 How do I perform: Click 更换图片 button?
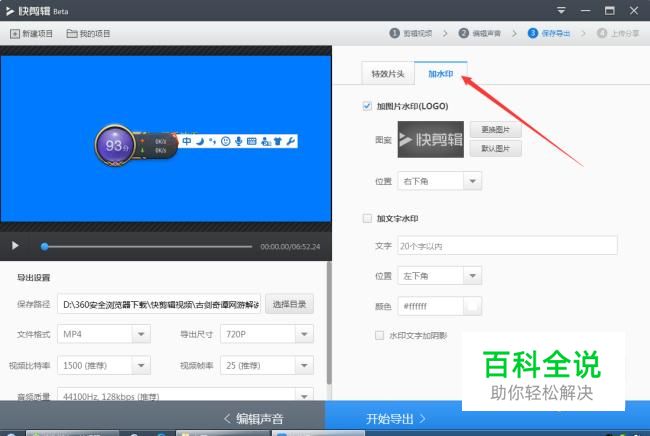coord(495,130)
